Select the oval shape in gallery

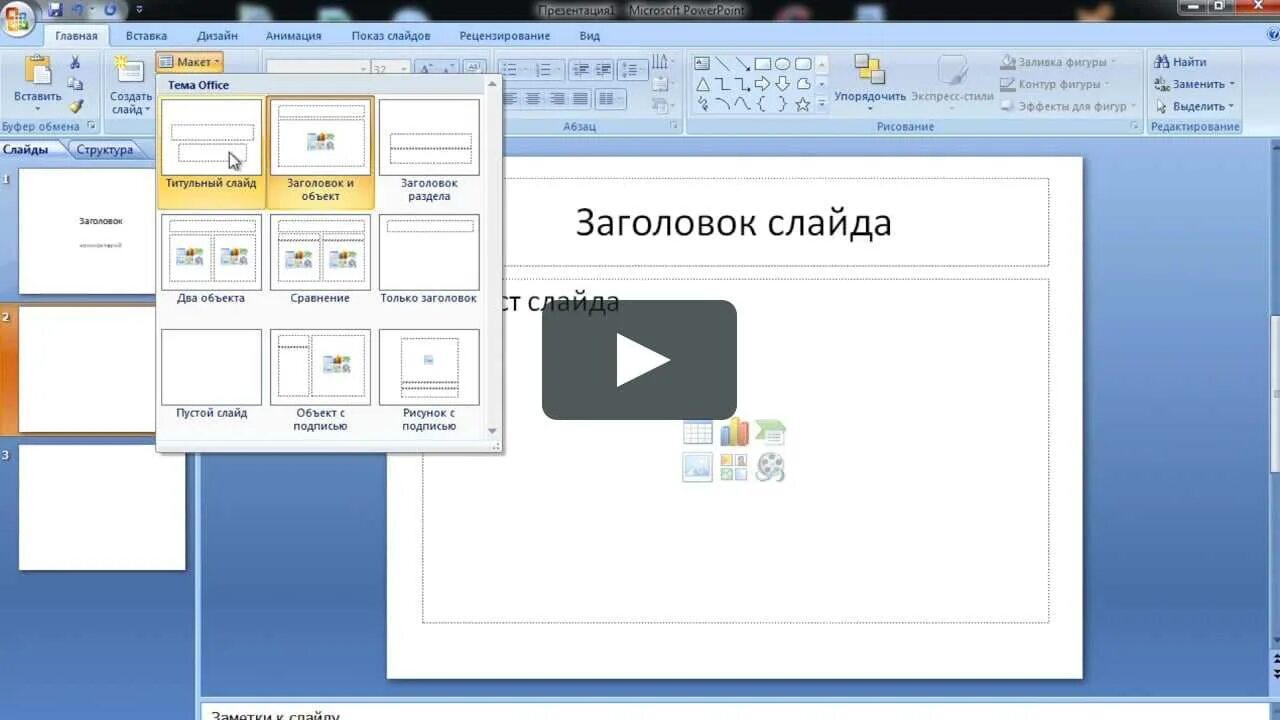coord(782,63)
